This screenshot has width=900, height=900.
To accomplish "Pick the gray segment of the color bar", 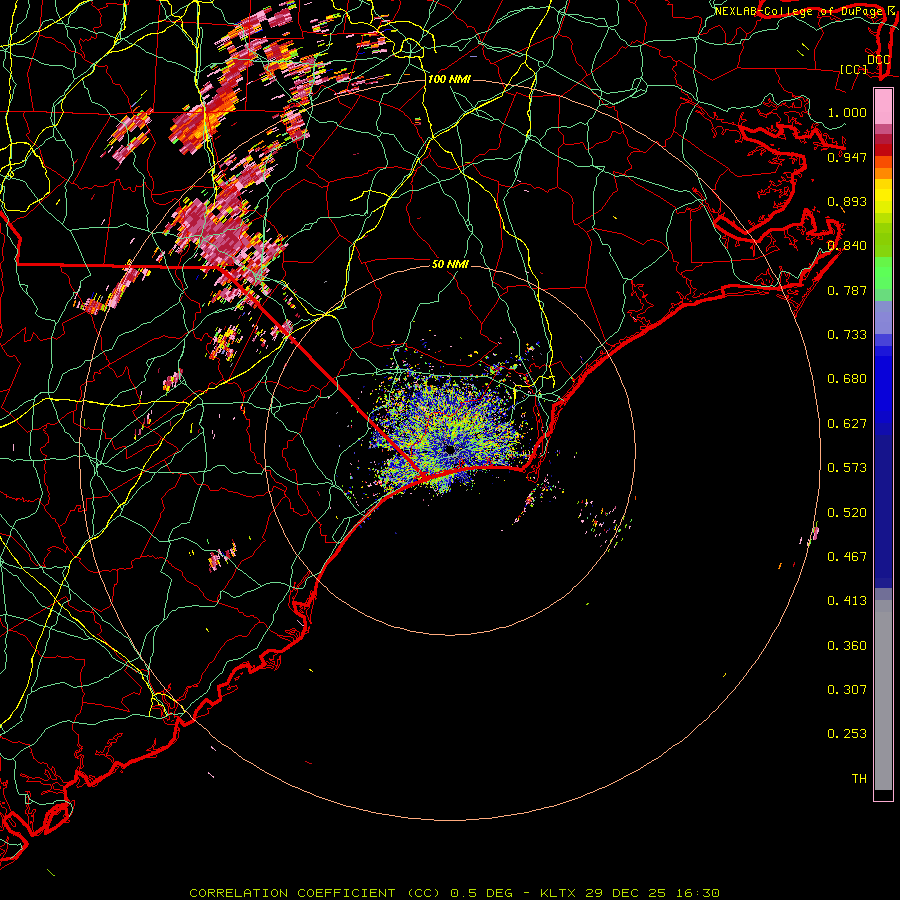I will [x=883, y=695].
